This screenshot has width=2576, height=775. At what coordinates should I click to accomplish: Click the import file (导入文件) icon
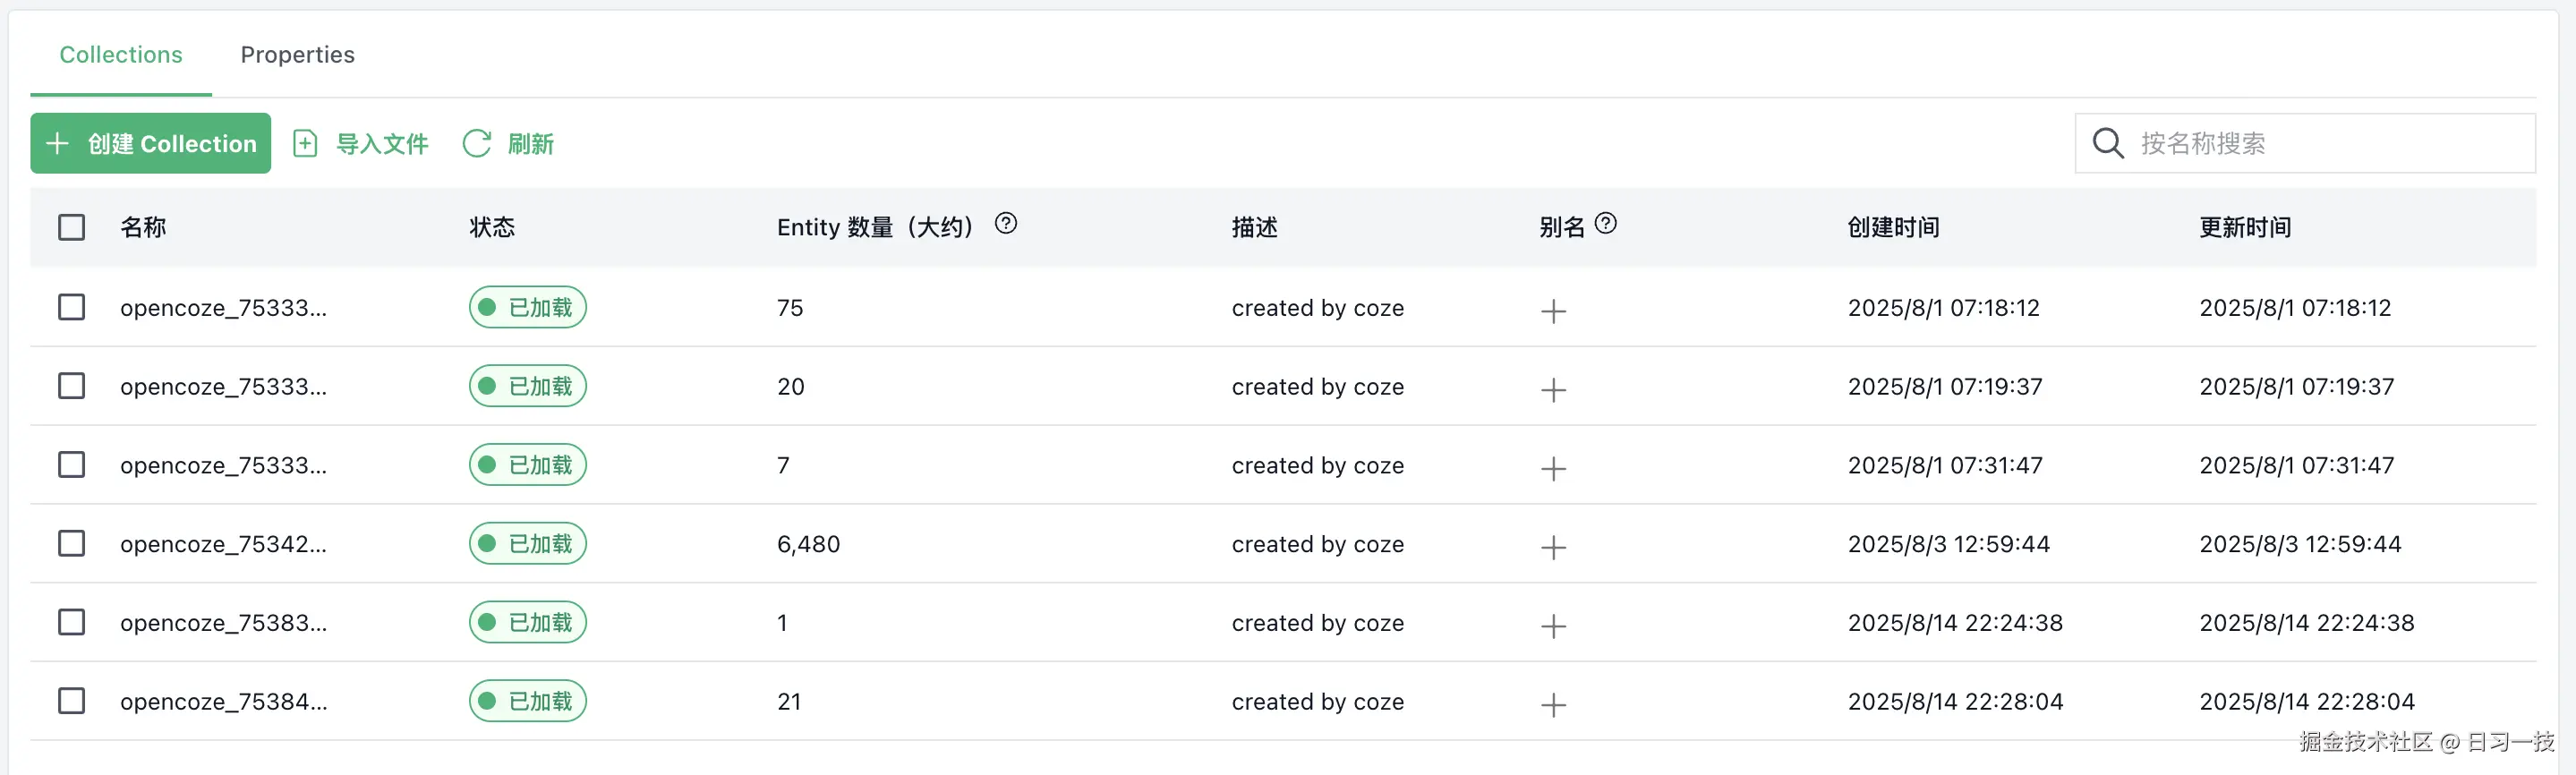(x=305, y=144)
